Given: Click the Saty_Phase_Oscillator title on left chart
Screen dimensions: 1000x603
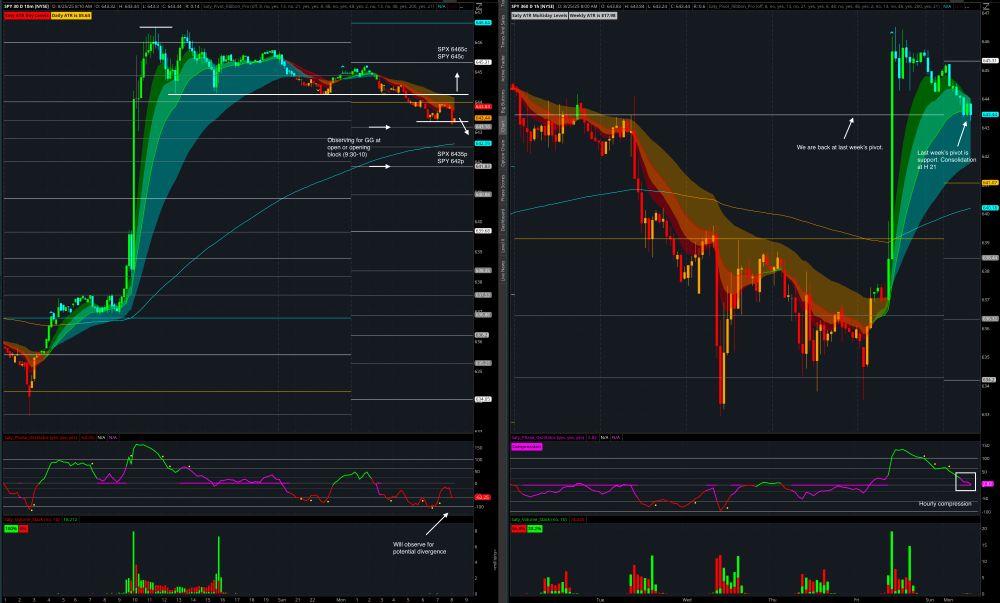Looking at the screenshot, I should click(41, 437).
